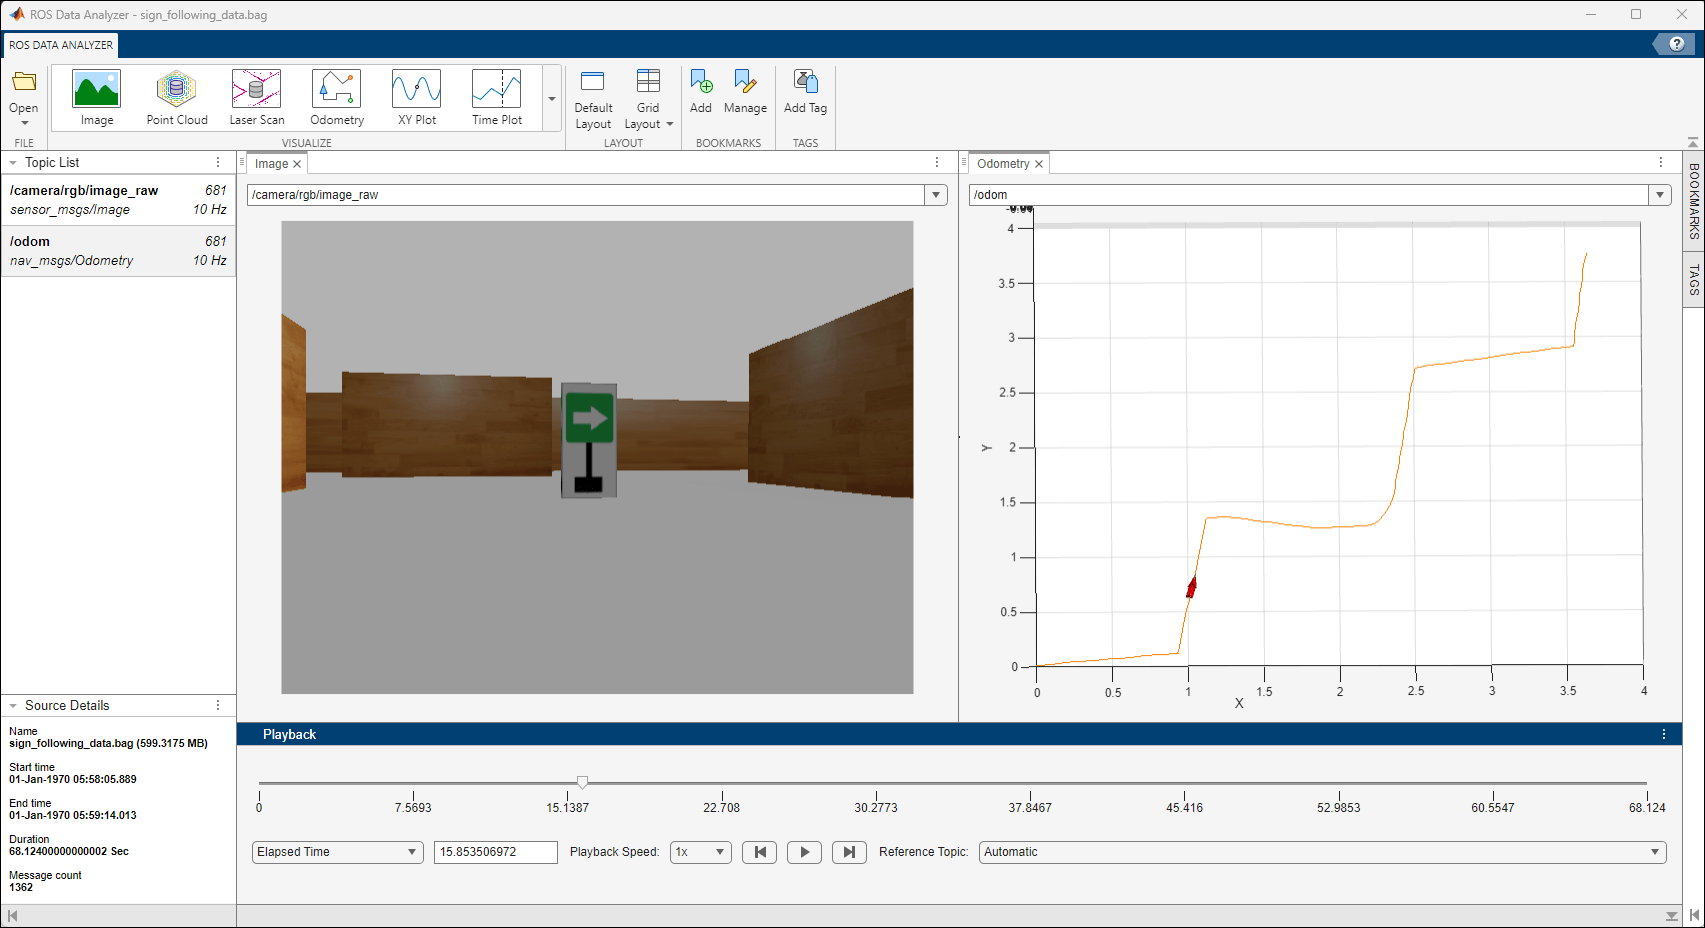1705x928 pixels.
Task: Add a bookmark at current time
Action: (x=701, y=96)
